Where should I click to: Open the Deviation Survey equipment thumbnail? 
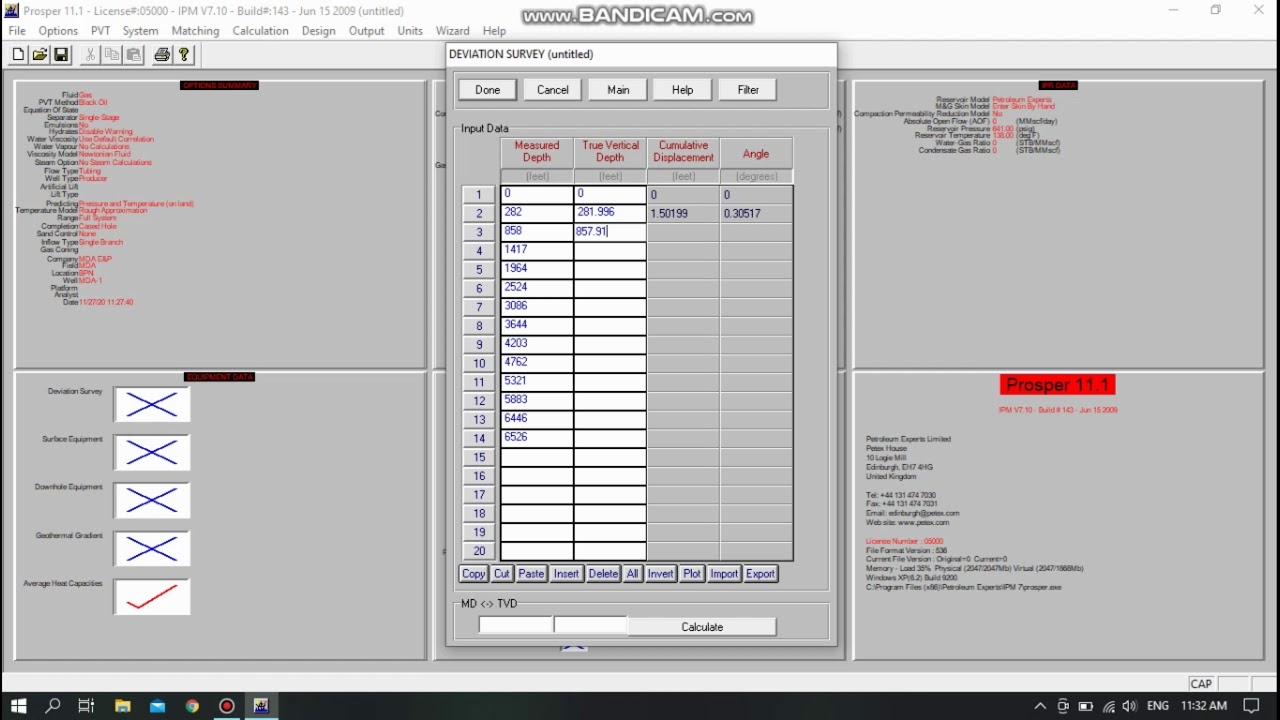click(x=152, y=405)
